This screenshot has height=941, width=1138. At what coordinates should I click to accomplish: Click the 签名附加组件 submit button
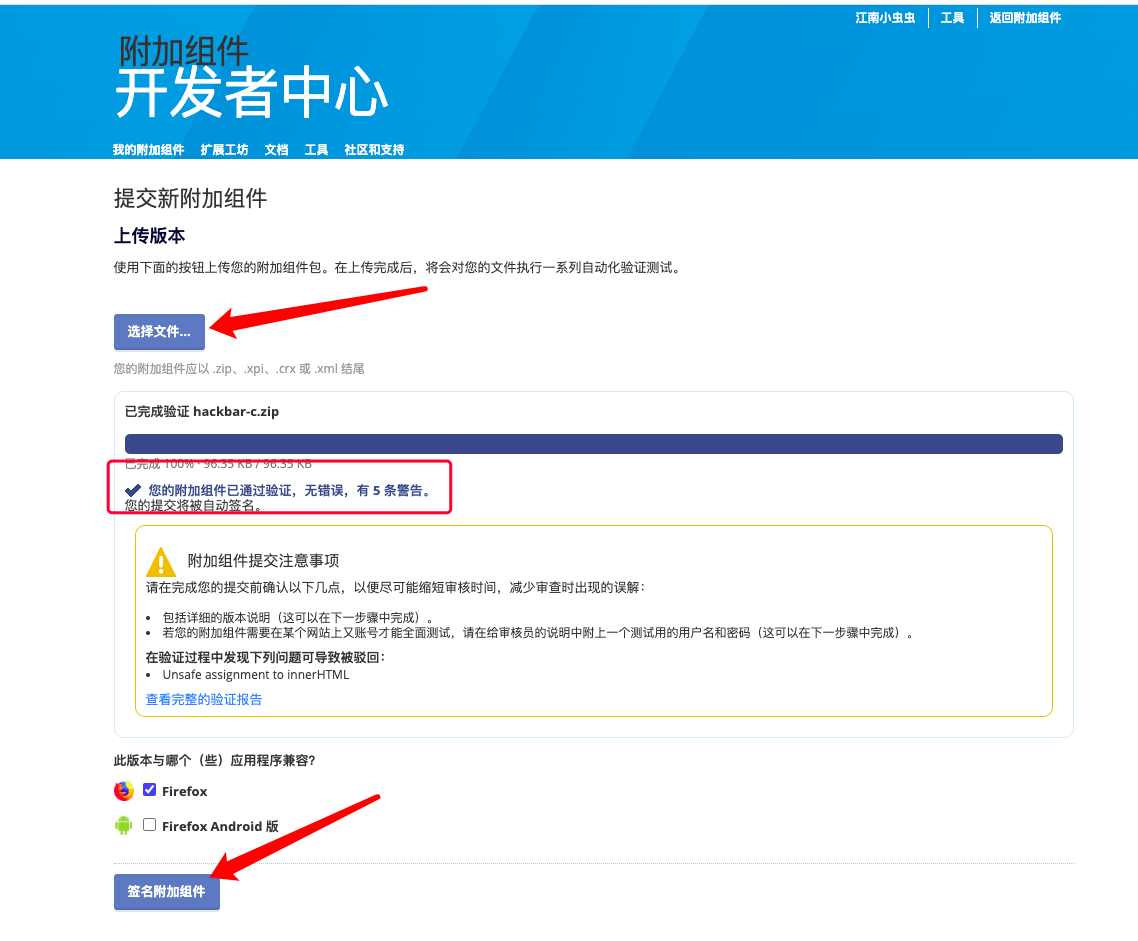(166, 892)
